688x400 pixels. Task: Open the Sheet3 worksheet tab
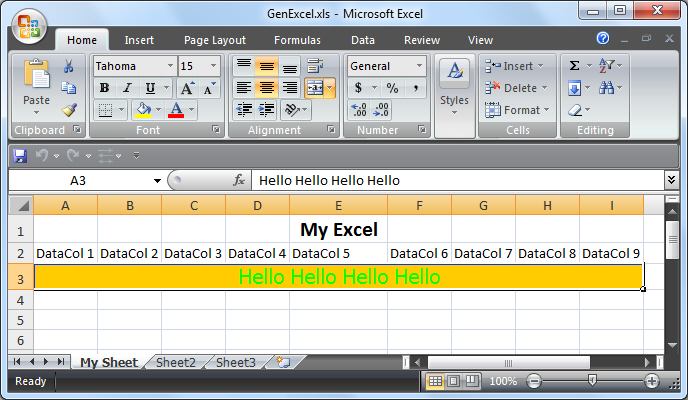point(236,362)
